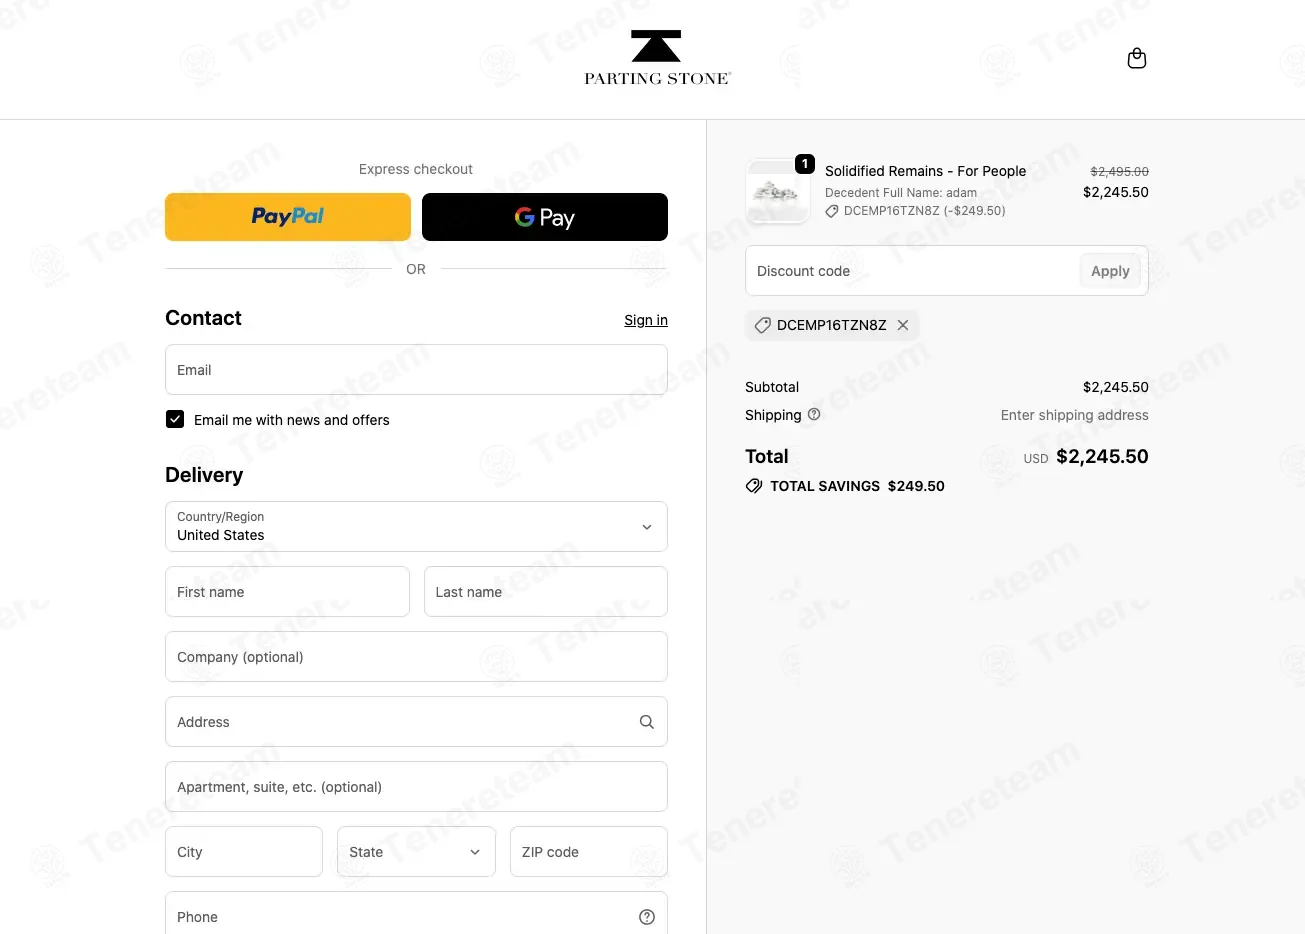
Task: Click the Parting Stone logo
Action: tap(657, 58)
